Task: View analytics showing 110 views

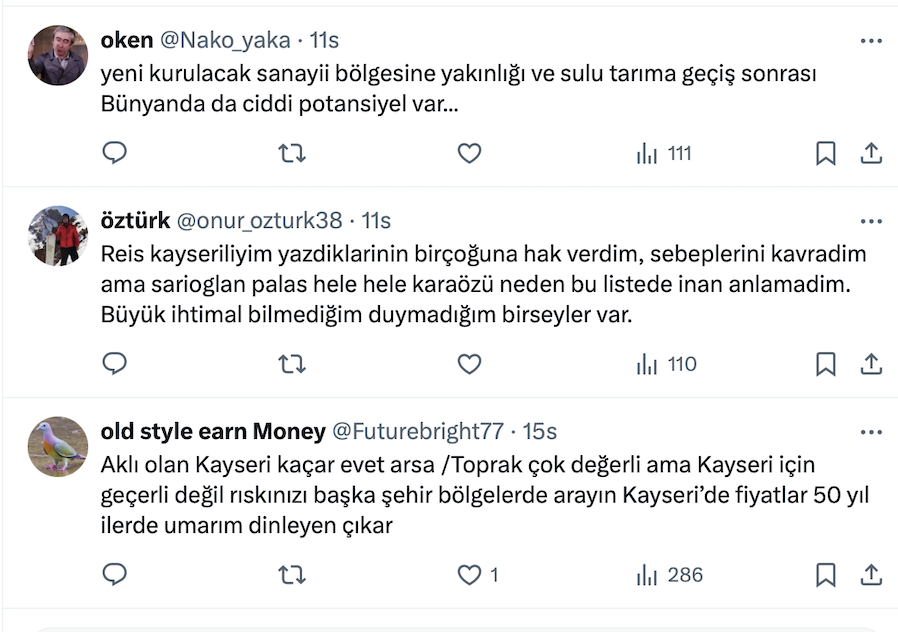Action: click(667, 364)
